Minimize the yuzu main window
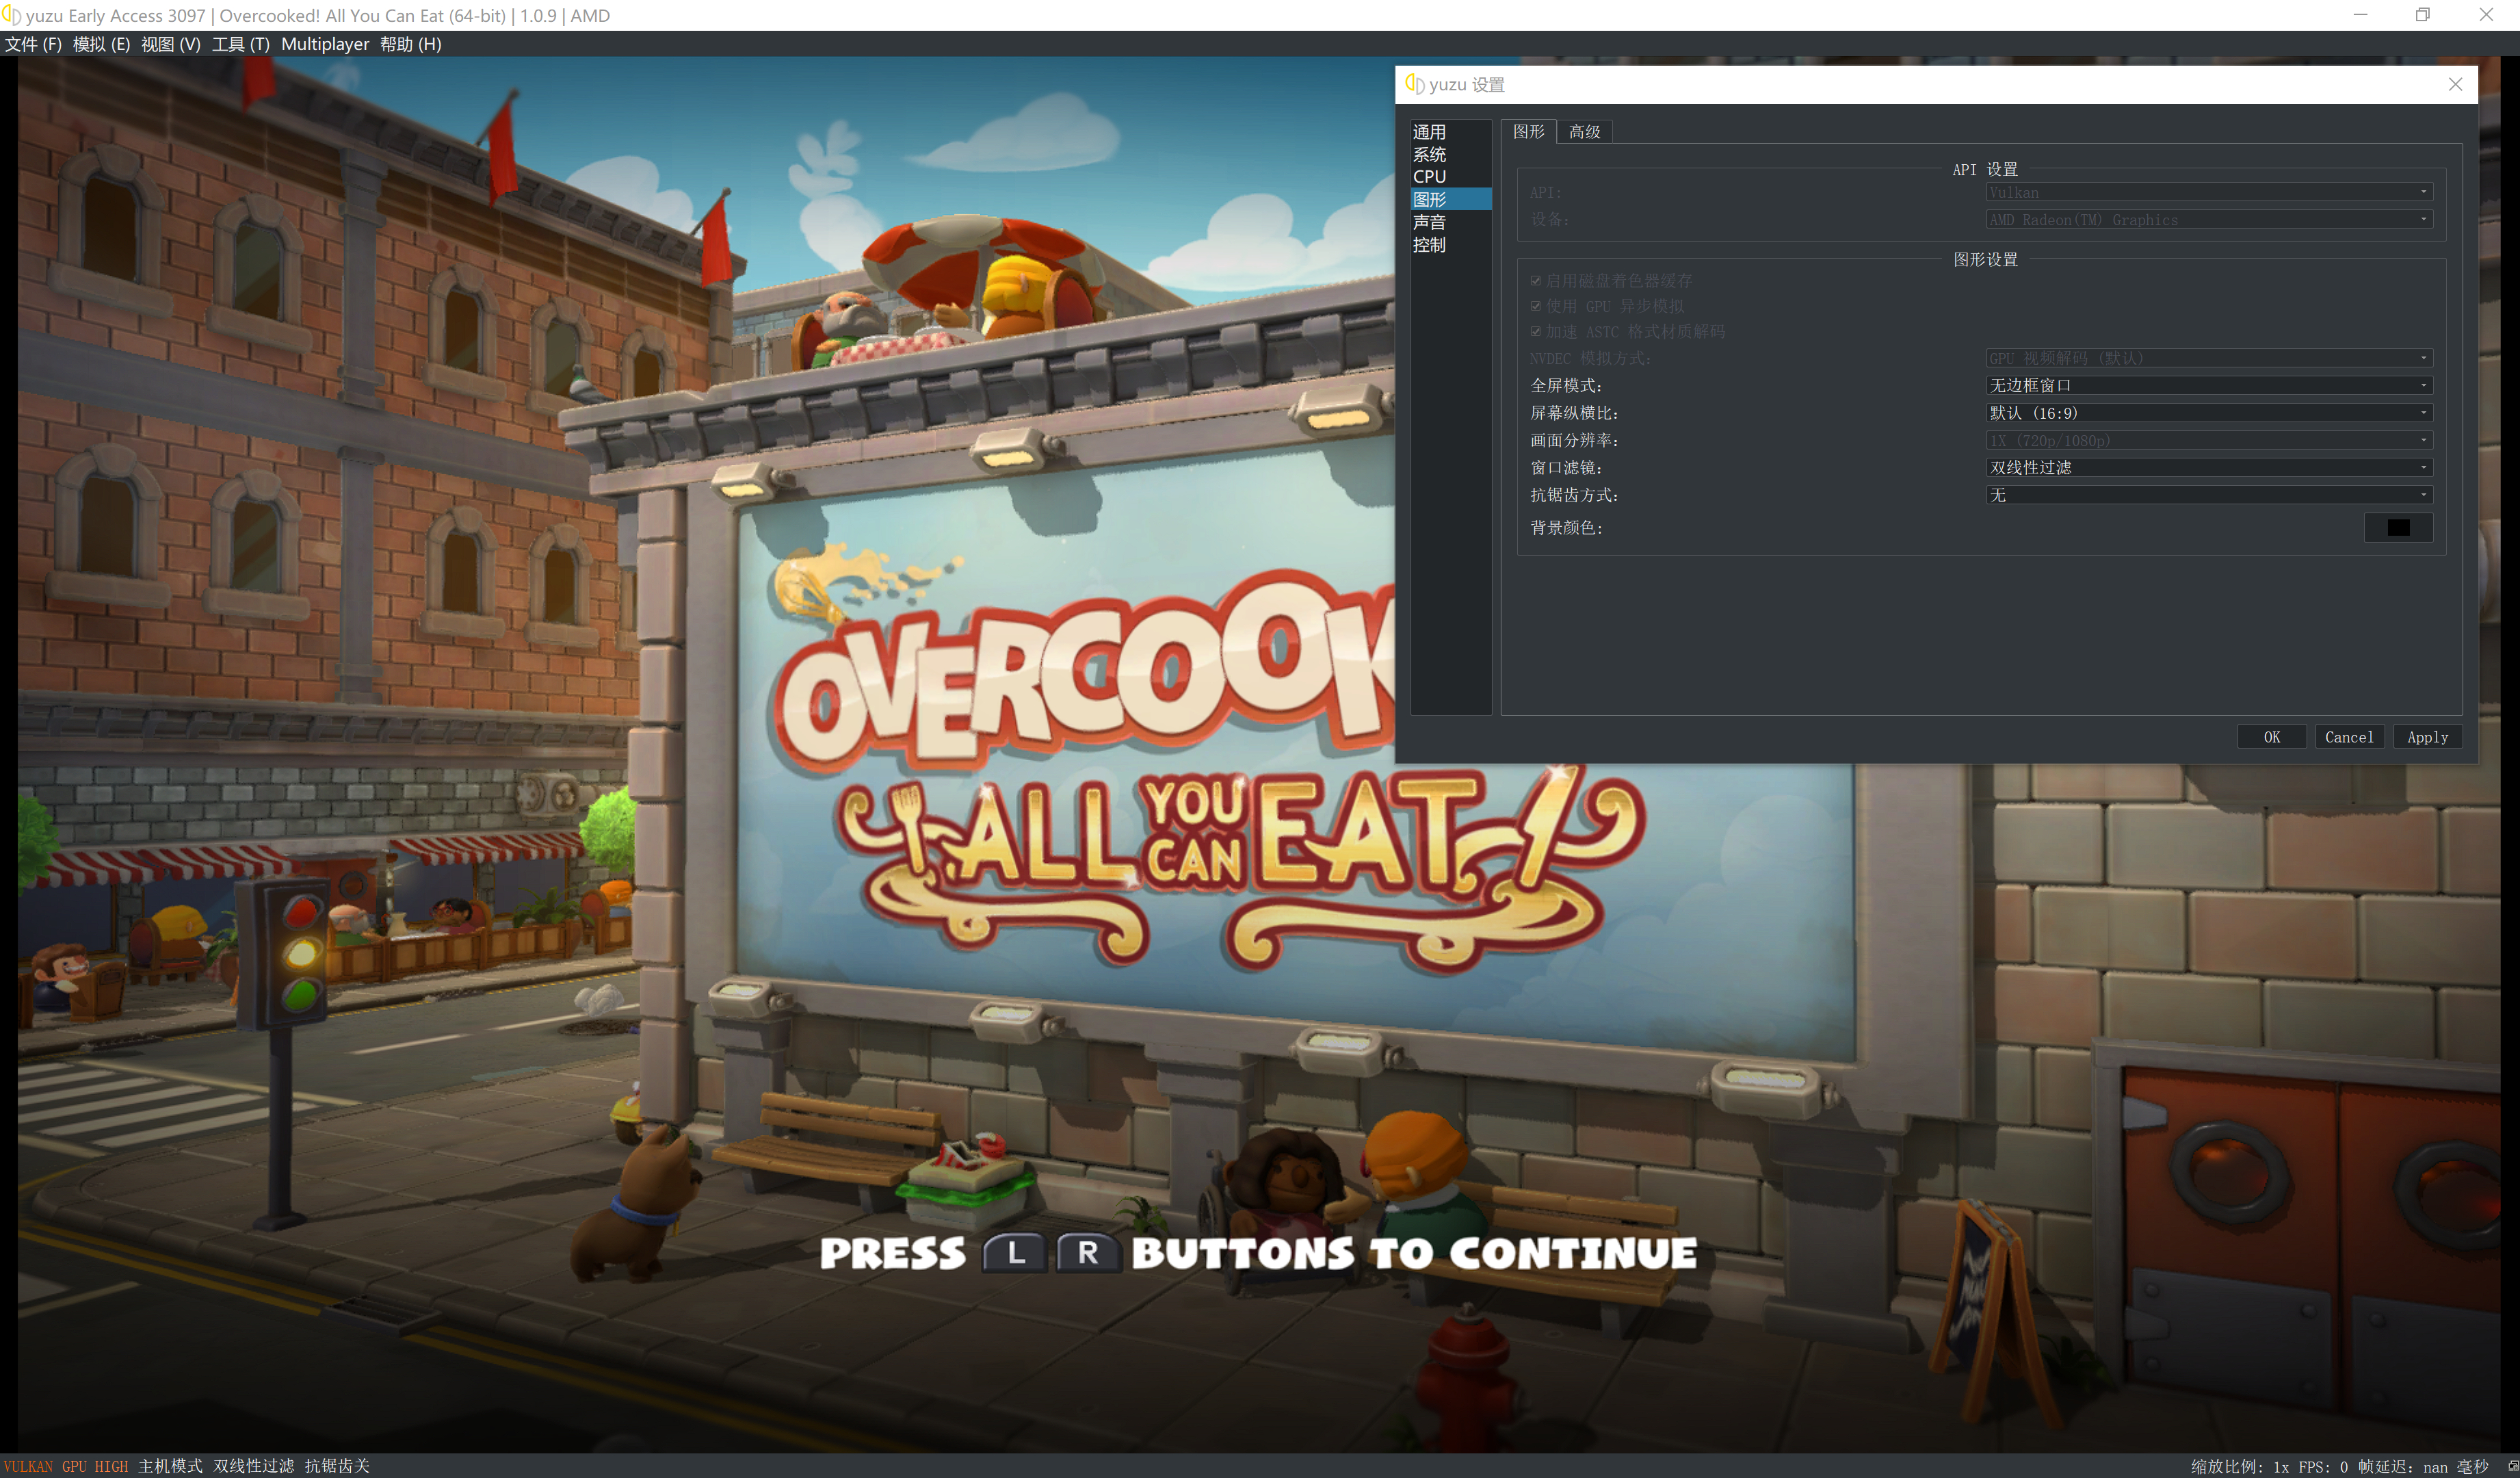The image size is (2520, 1478). 2360,15
